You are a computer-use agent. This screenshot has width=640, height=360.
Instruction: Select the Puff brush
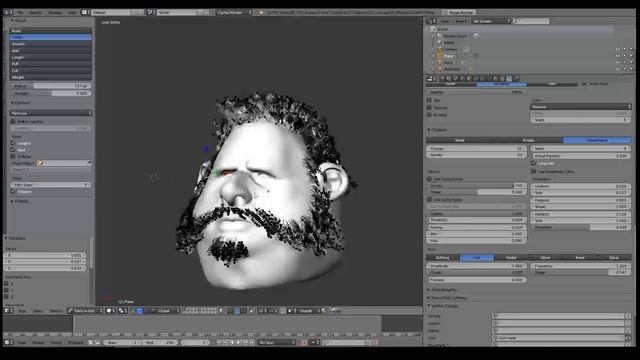pyautogui.click(x=50, y=64)
